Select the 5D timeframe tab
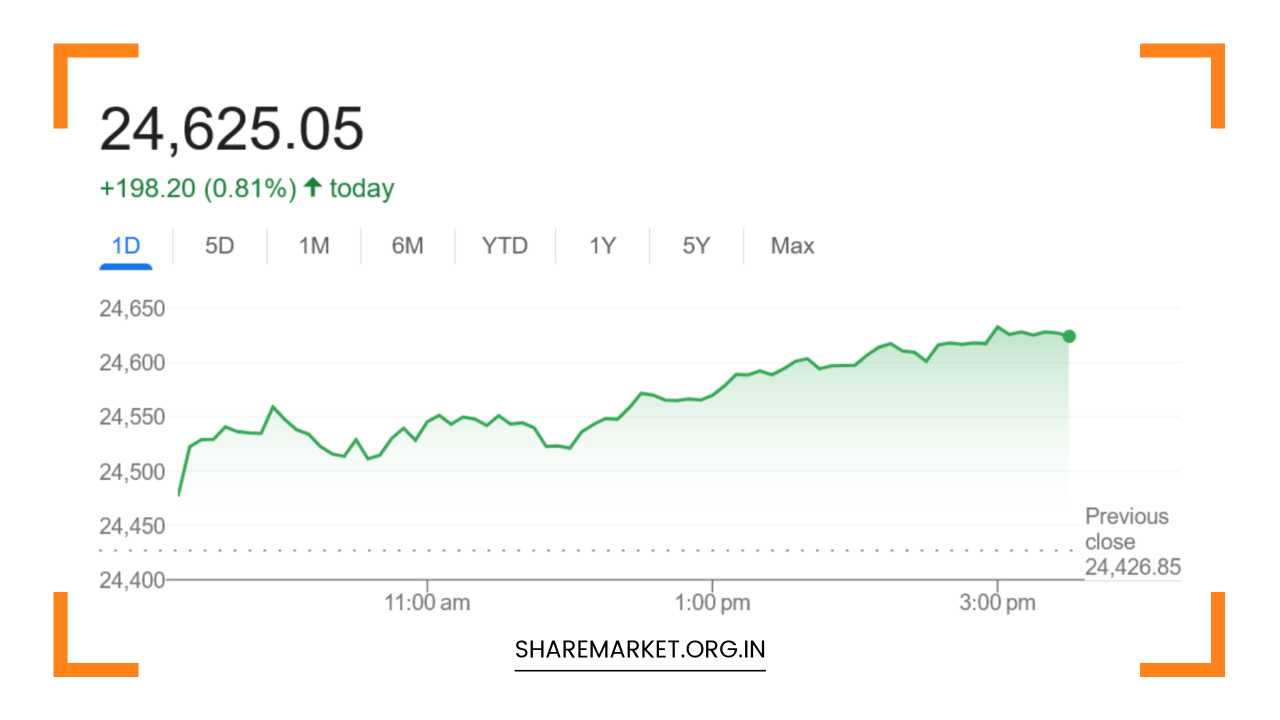1280x720 pixels. 219,245
